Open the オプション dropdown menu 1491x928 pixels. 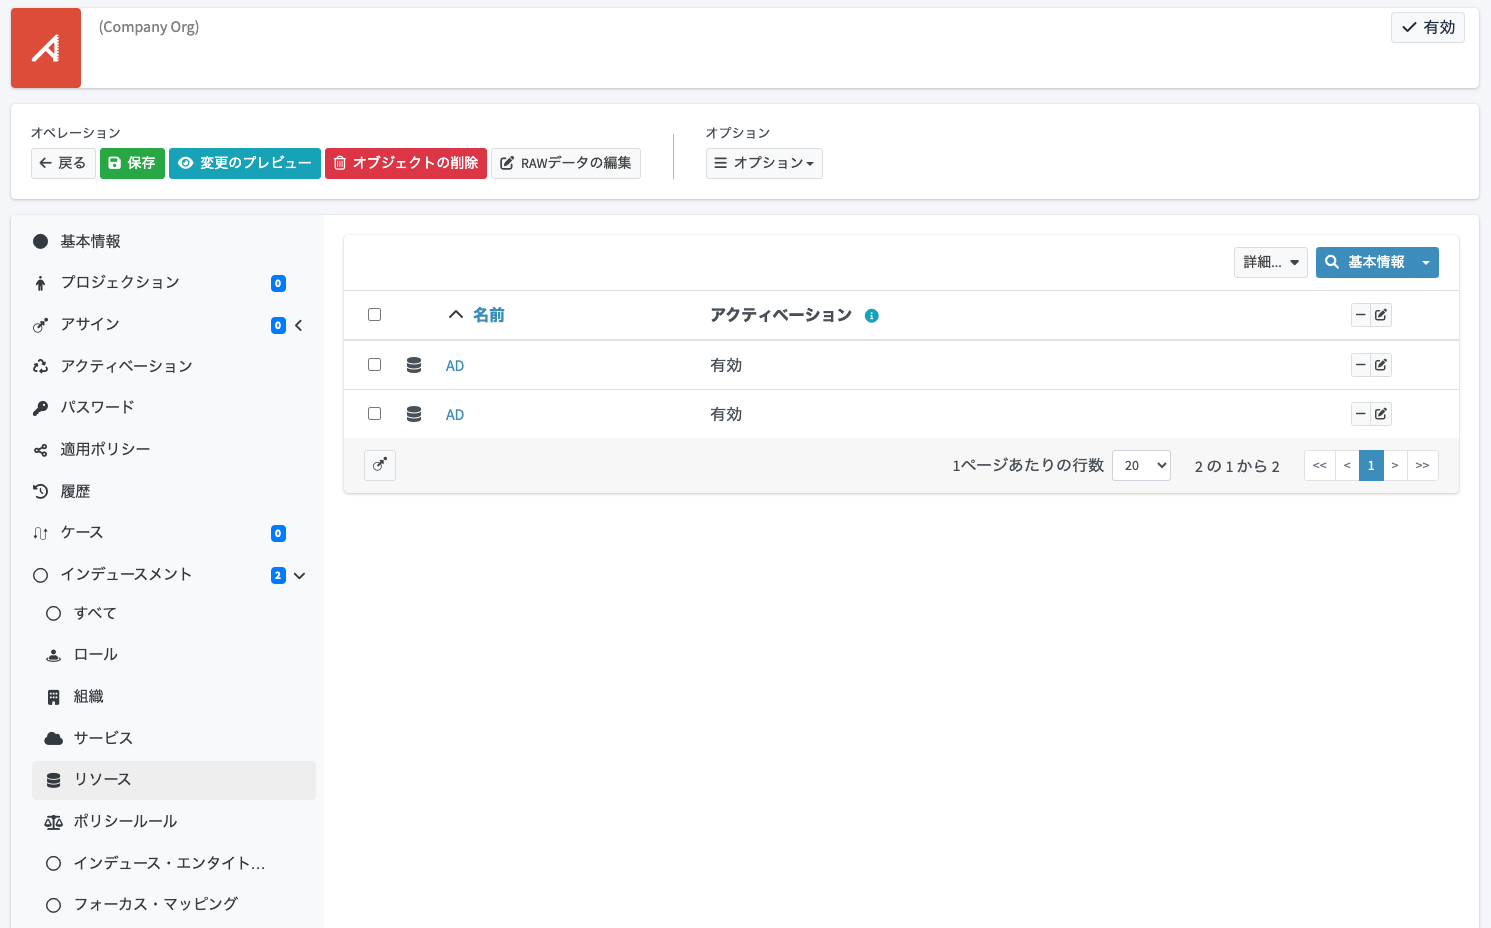click(x=764, y=163)
